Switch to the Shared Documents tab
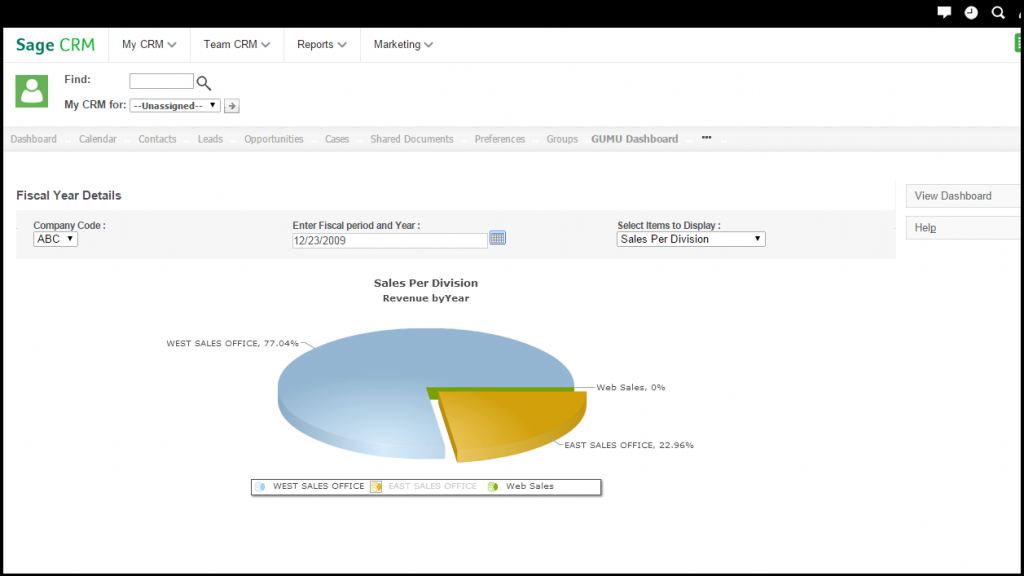The width and height of the screenshot is (1024, 576). [411, 139]
